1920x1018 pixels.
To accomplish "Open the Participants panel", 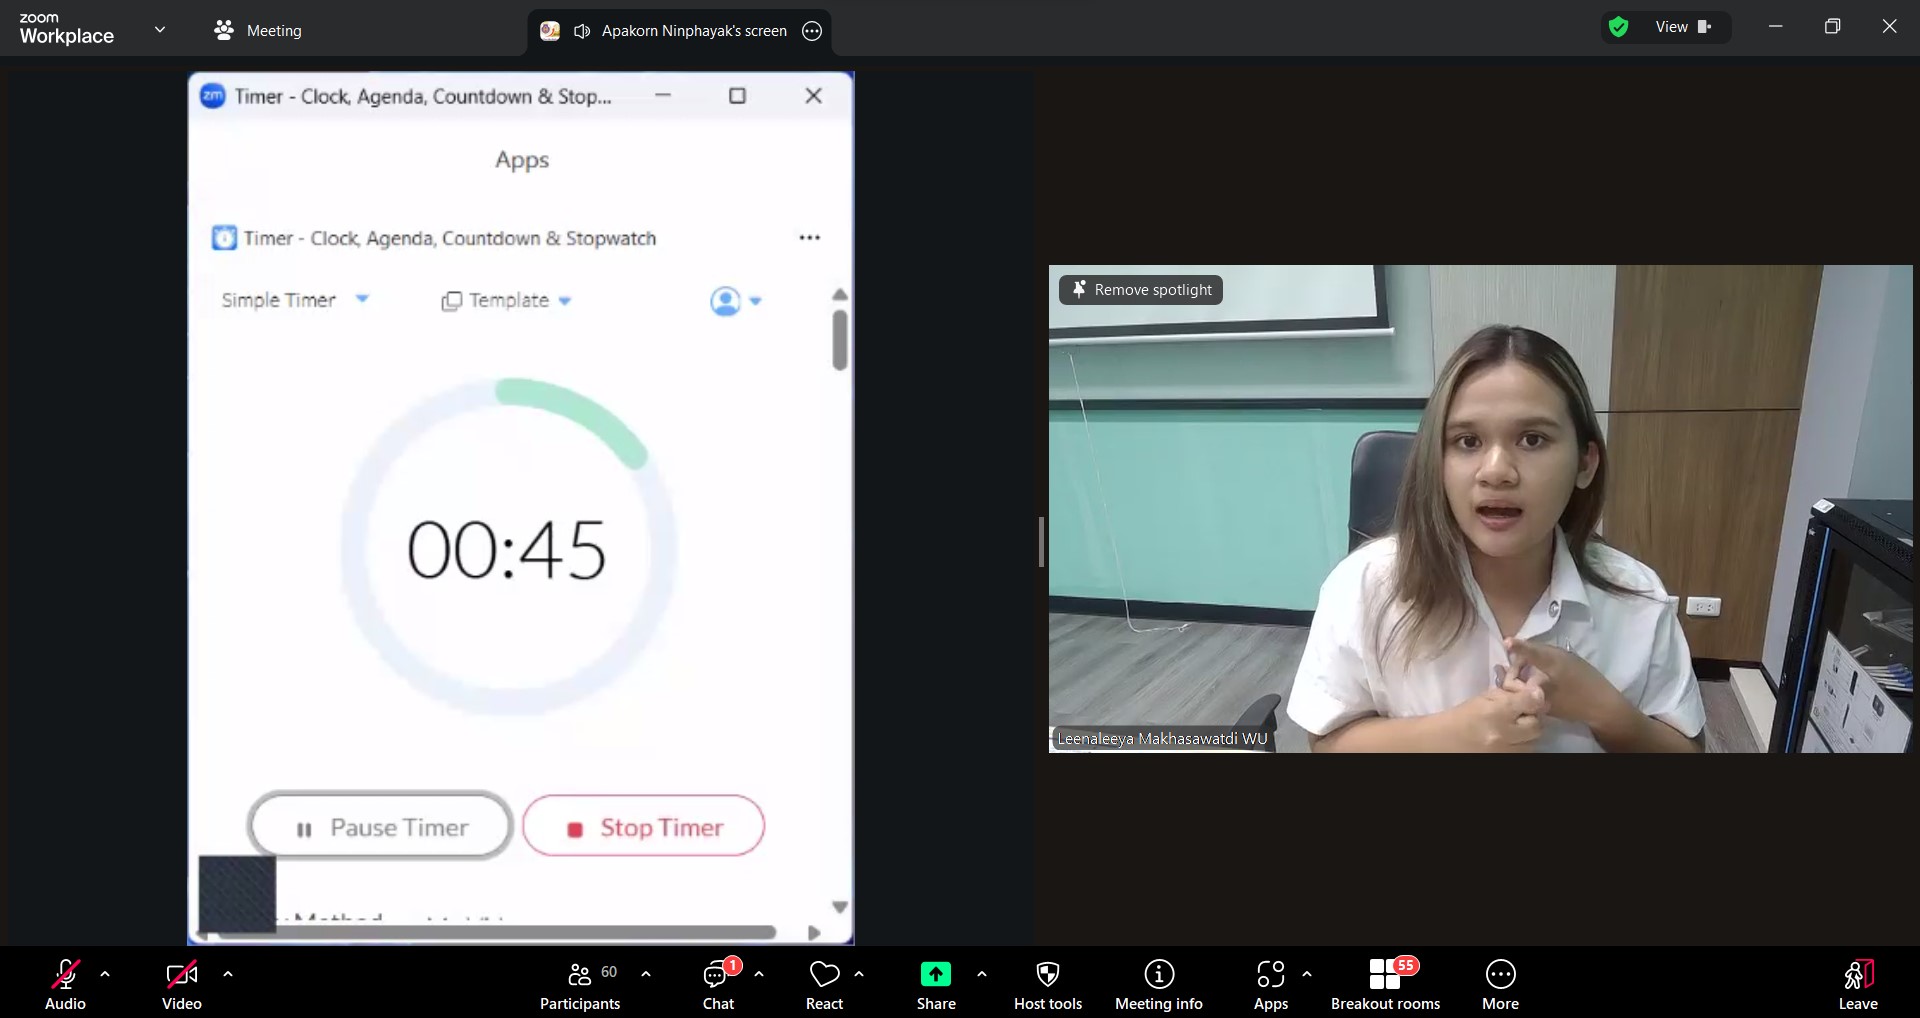I will [580, 984].
